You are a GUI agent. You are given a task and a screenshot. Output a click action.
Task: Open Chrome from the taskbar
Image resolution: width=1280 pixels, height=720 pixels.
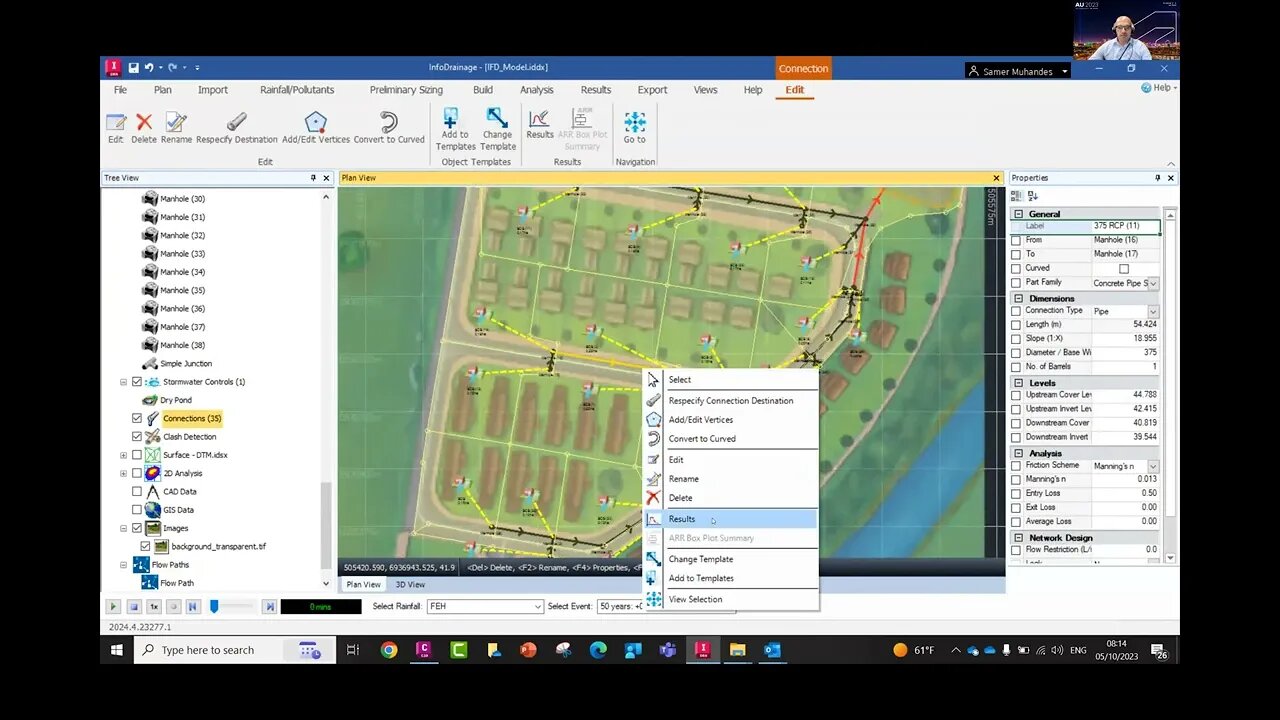388,650
